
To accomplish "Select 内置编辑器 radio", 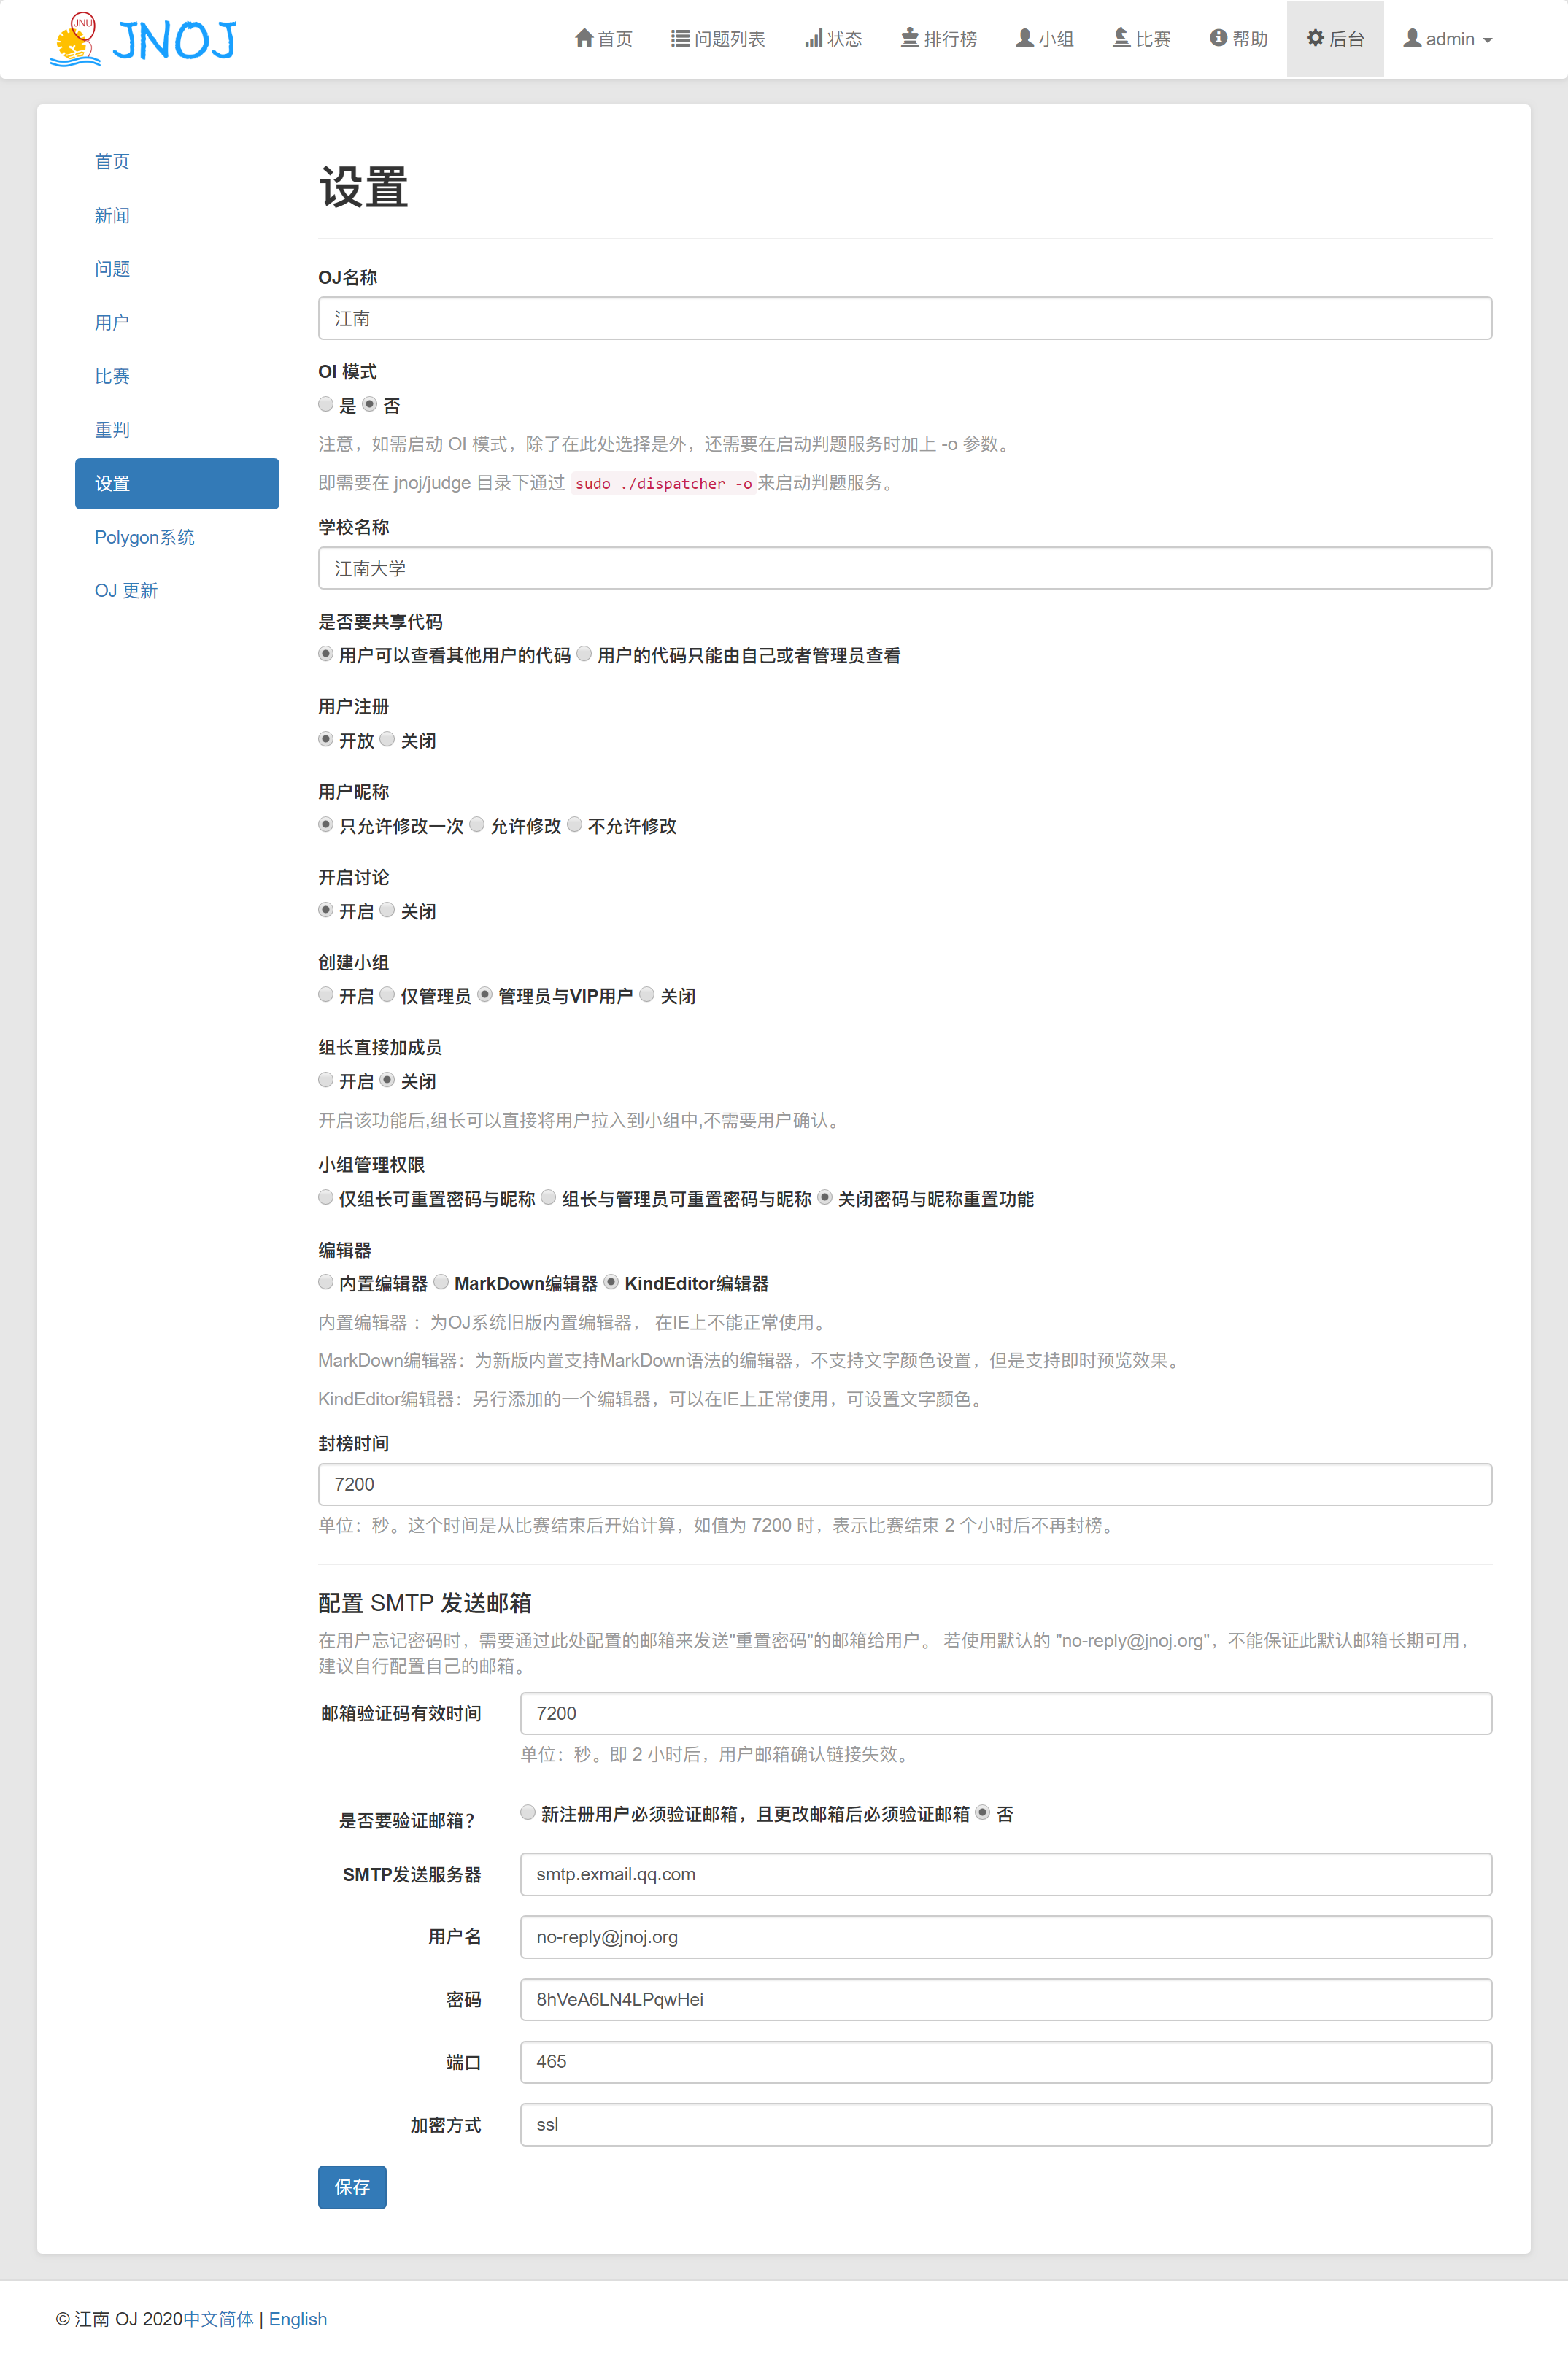I will tap(326, 1282).
